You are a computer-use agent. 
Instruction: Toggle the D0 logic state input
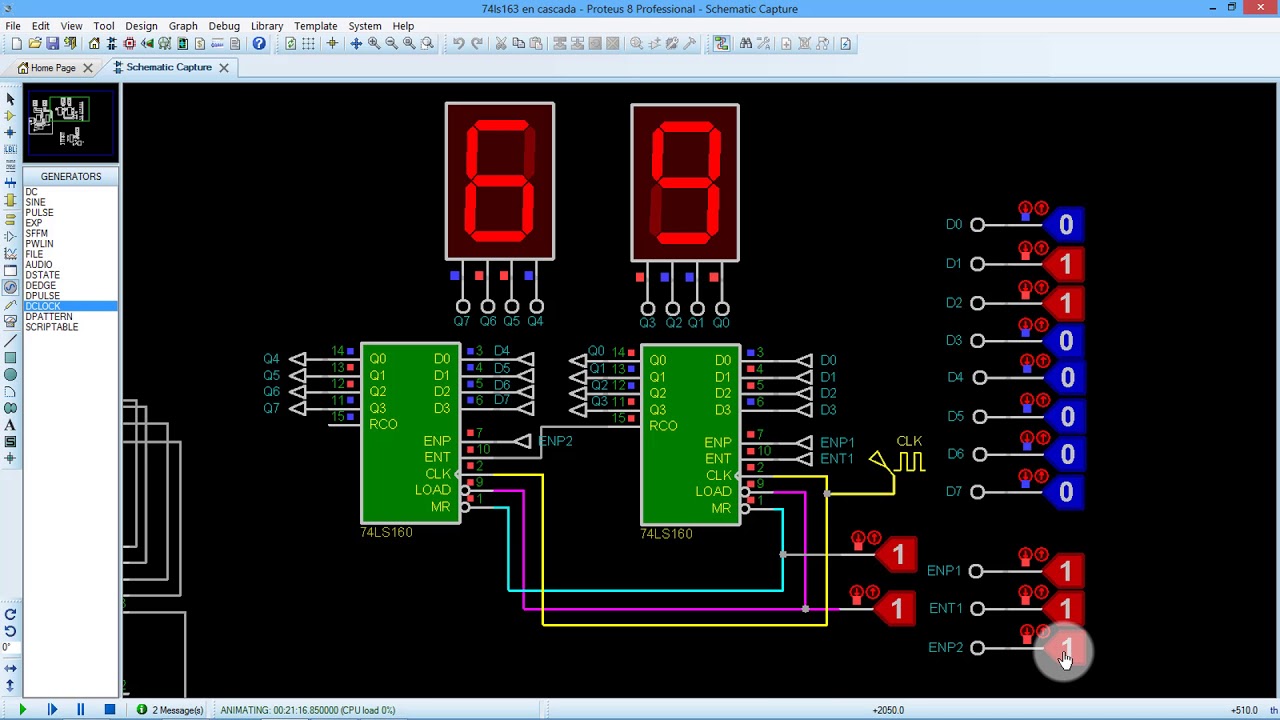[x=1066, y=225]
